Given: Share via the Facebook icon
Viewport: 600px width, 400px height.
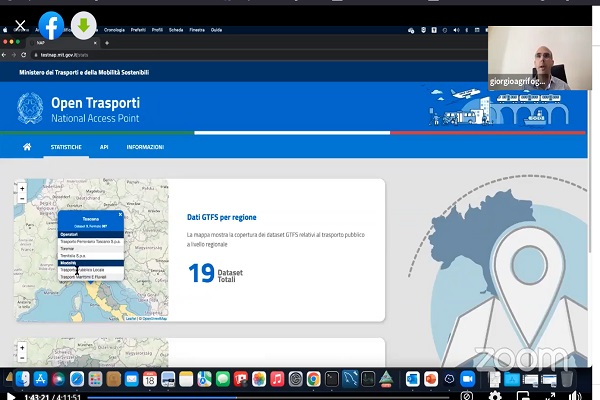Looking at the screenshot, I should tap(51, 26).
